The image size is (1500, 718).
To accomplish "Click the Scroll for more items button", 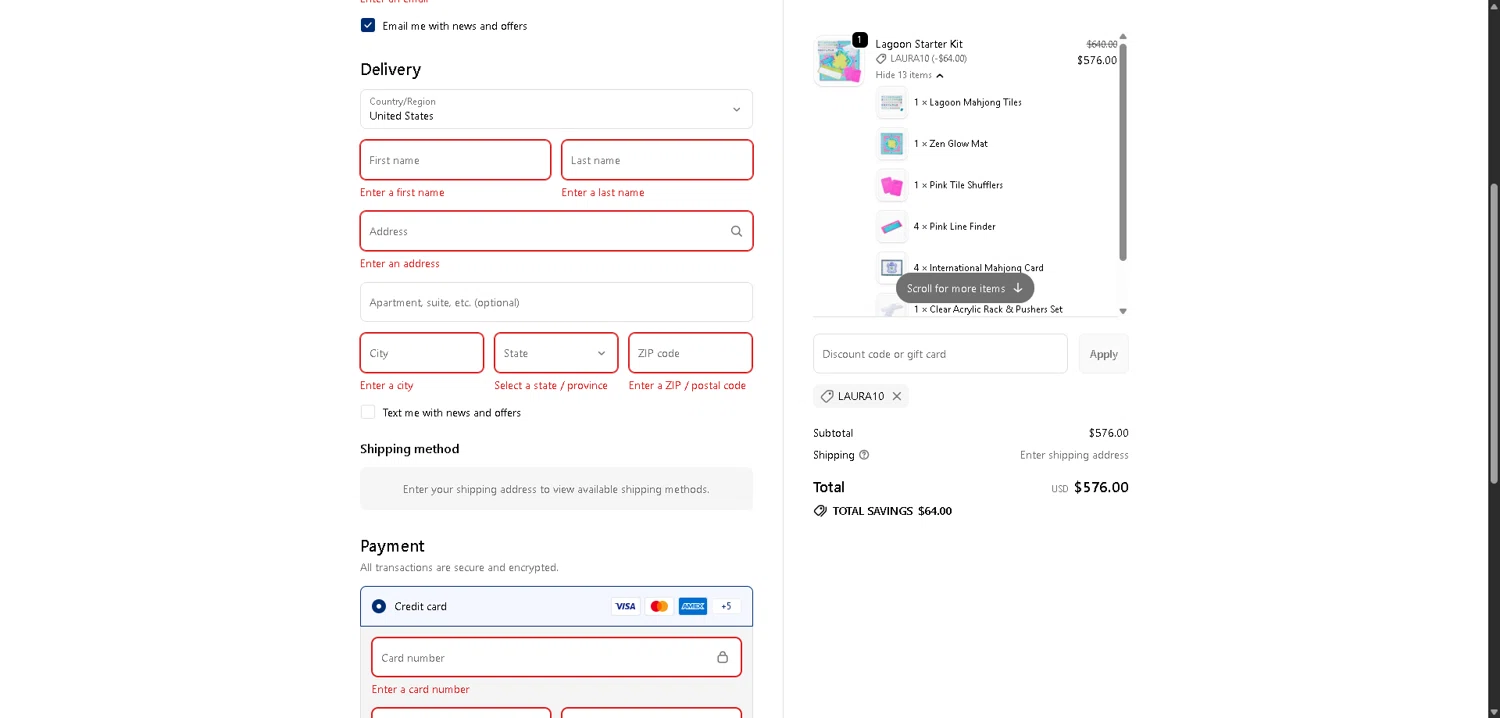I will tap(964, 288).
